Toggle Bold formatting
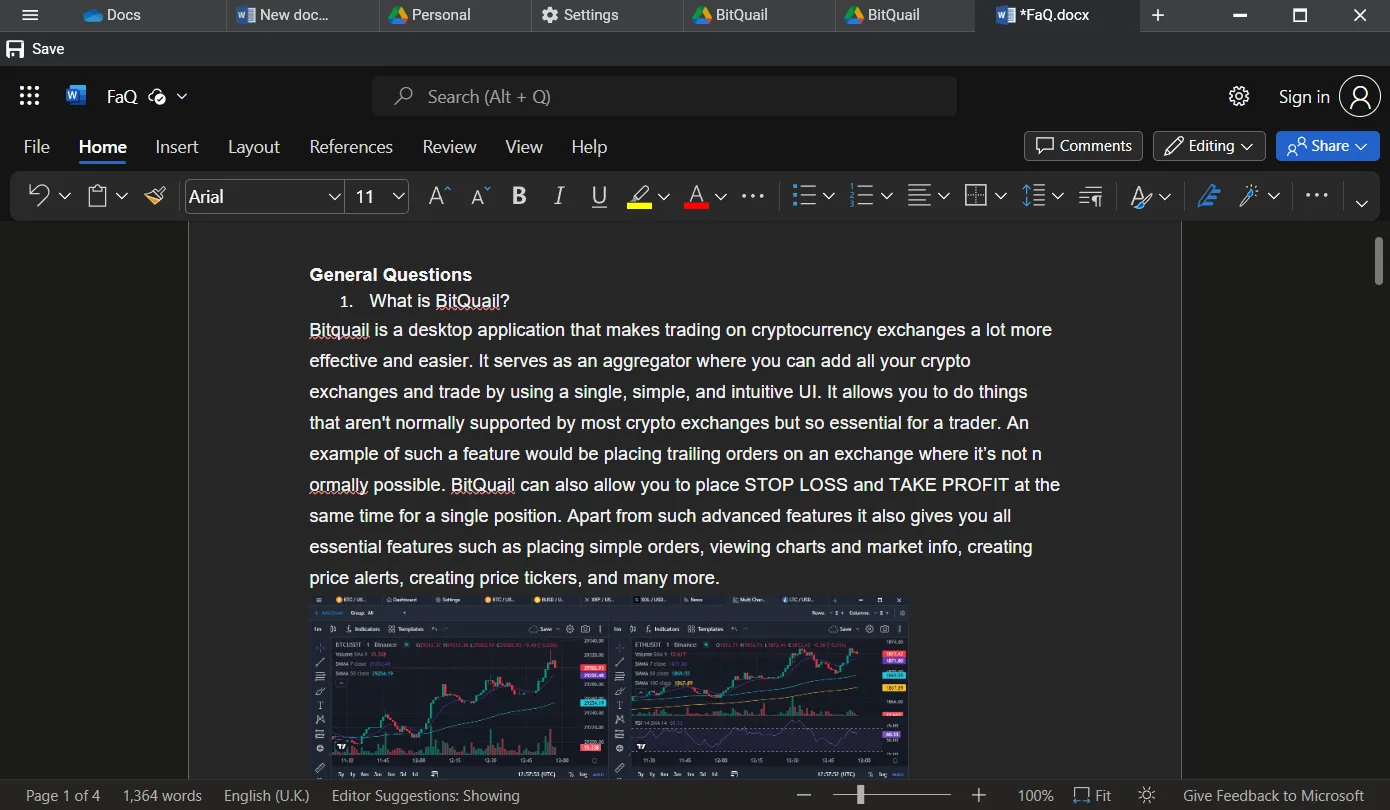The height and width of the screenshot is (810, 1390). pyautogui.click(x=519, y=197)
